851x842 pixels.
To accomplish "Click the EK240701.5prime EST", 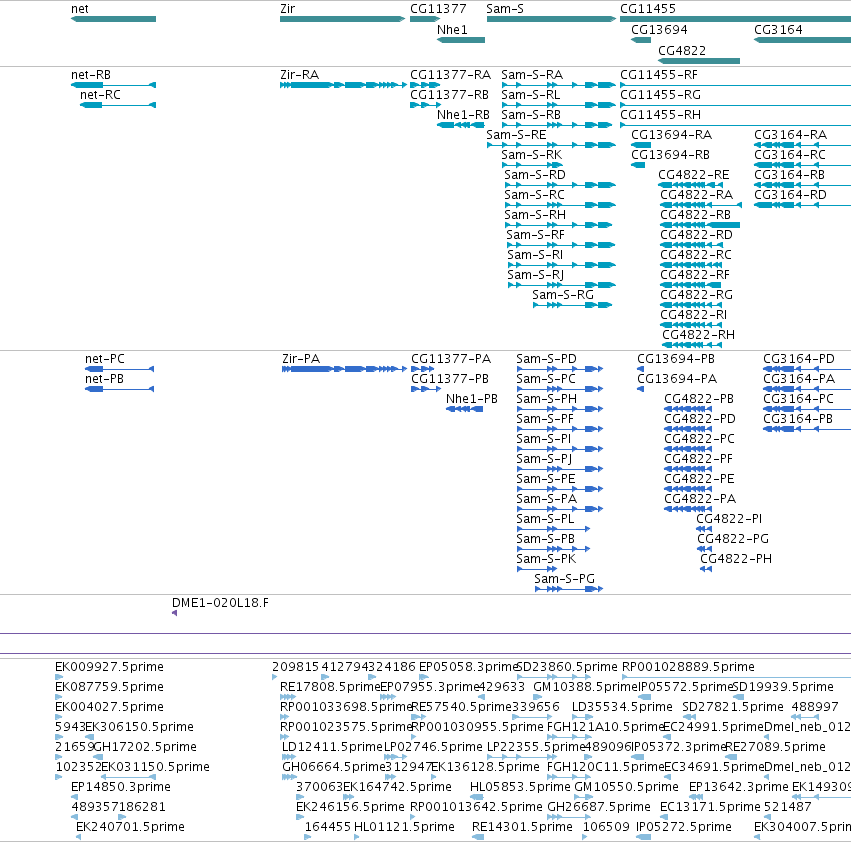I will pyautogui.click(x=79, y=837).
